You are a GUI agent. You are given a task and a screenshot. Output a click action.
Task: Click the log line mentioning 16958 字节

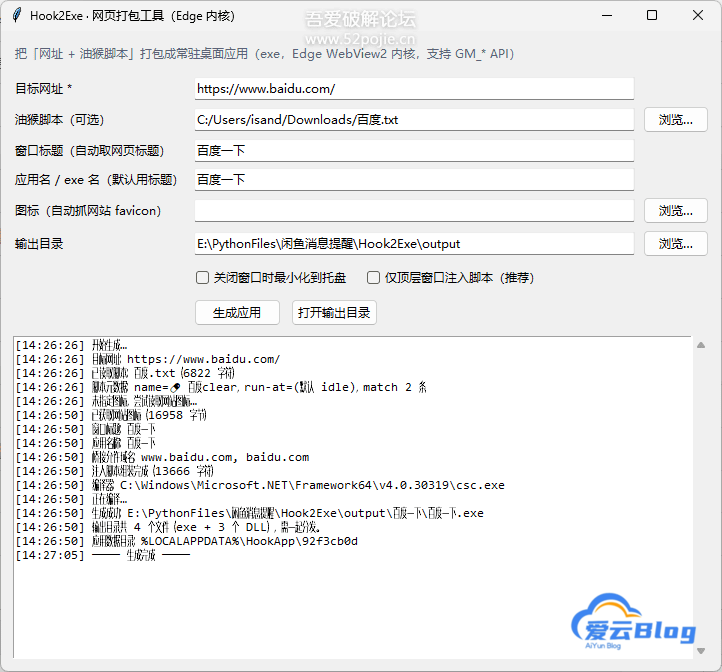(111, 415)
